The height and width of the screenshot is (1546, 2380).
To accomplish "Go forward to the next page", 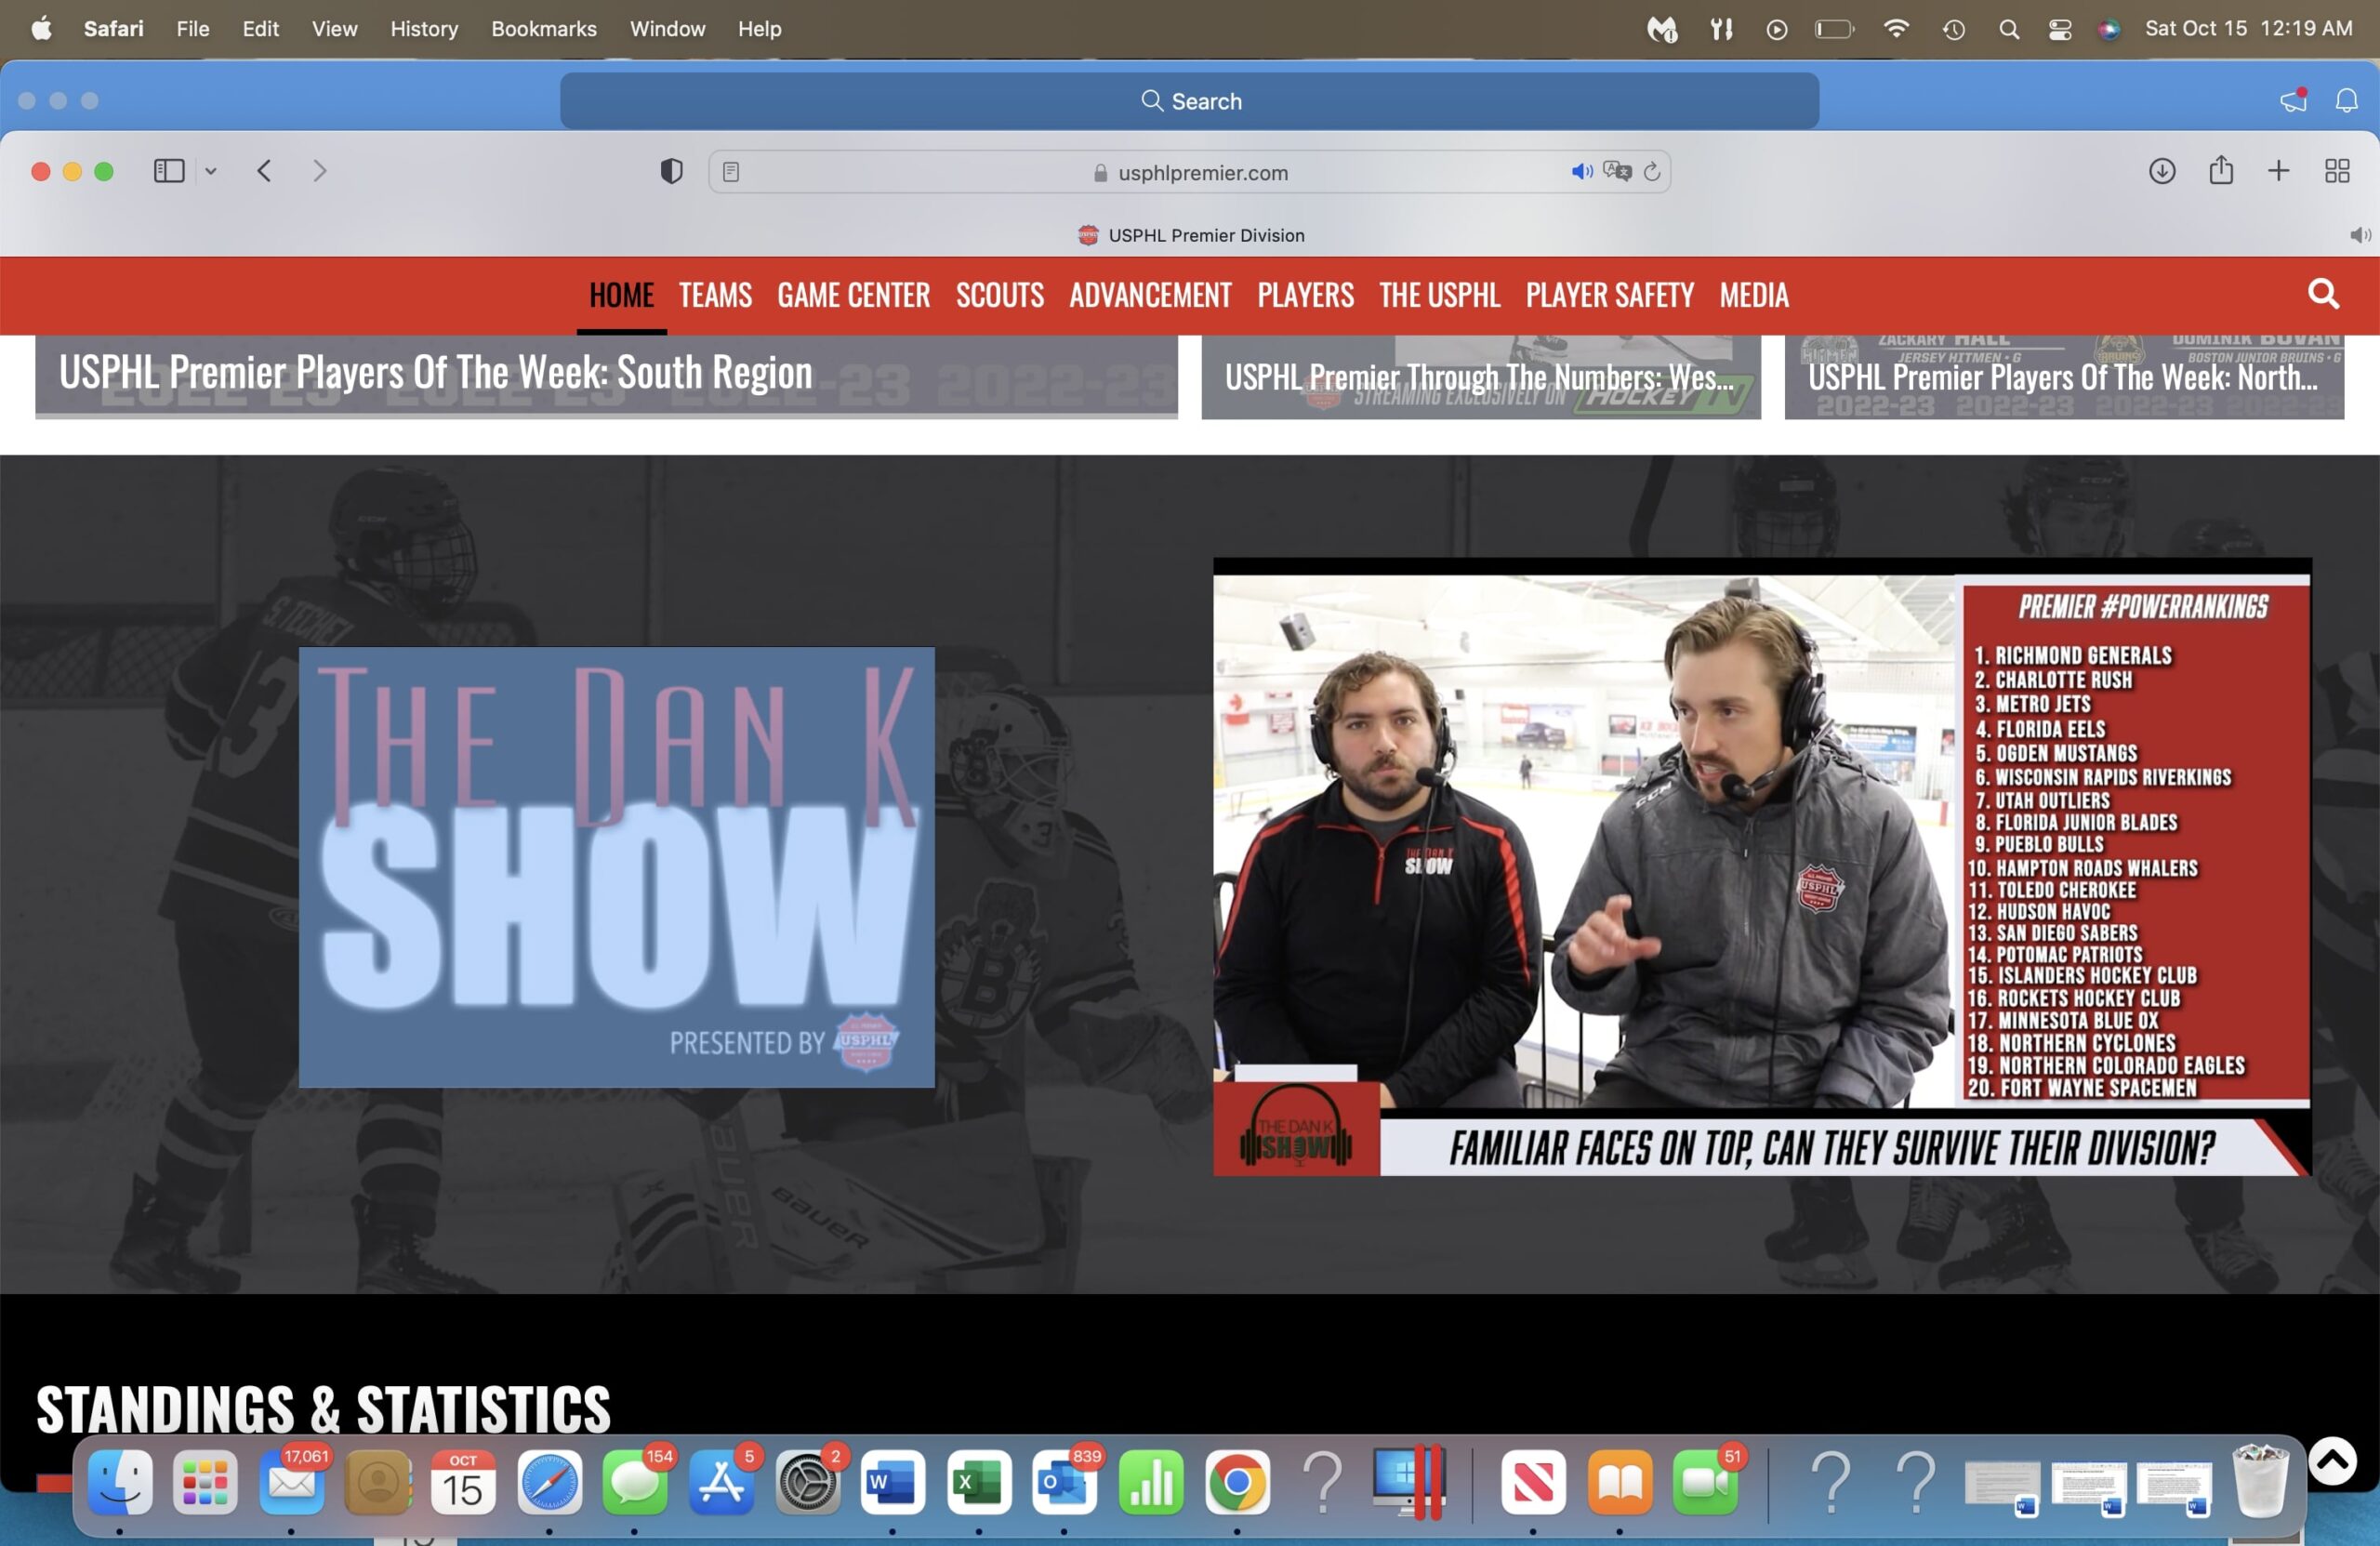I will pos(320,171).
